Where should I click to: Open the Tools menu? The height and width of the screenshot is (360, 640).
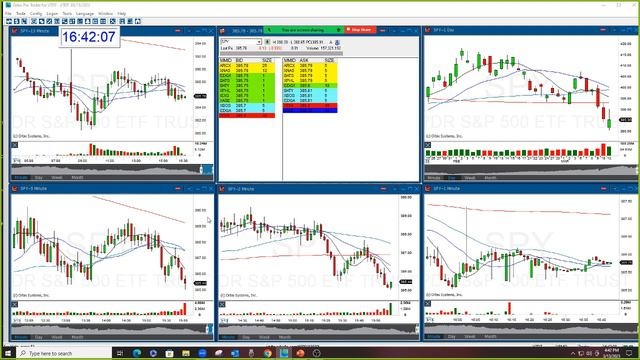tap(67, 13)
